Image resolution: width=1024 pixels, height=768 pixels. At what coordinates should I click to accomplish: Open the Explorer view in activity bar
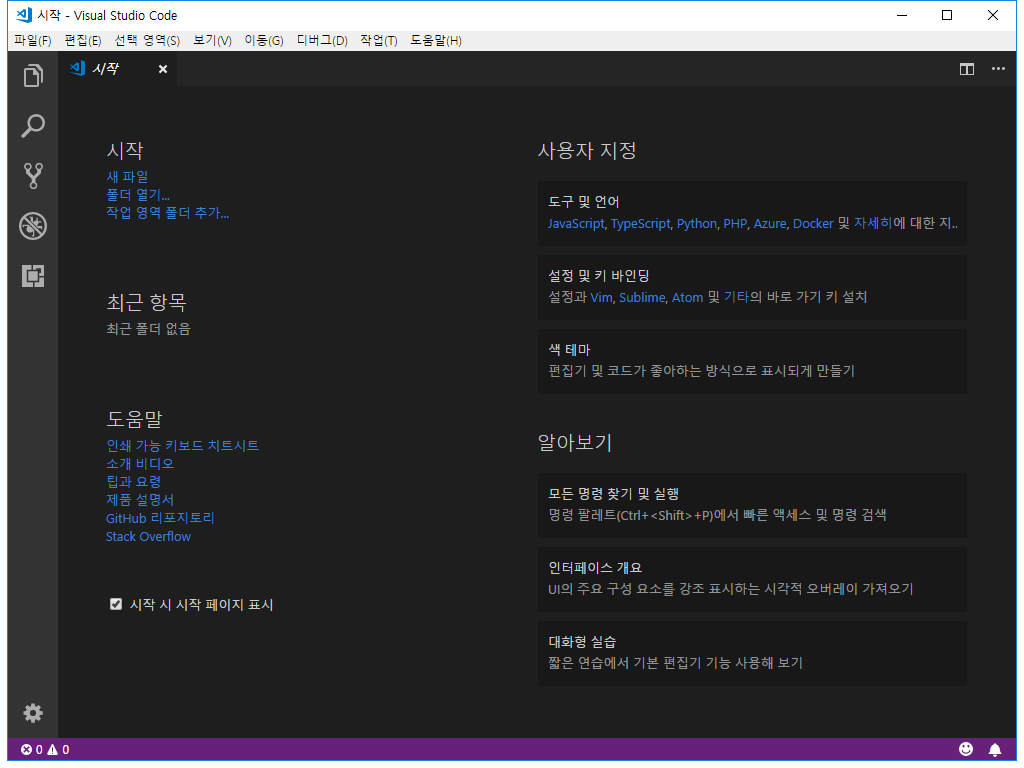coord(33,76)
